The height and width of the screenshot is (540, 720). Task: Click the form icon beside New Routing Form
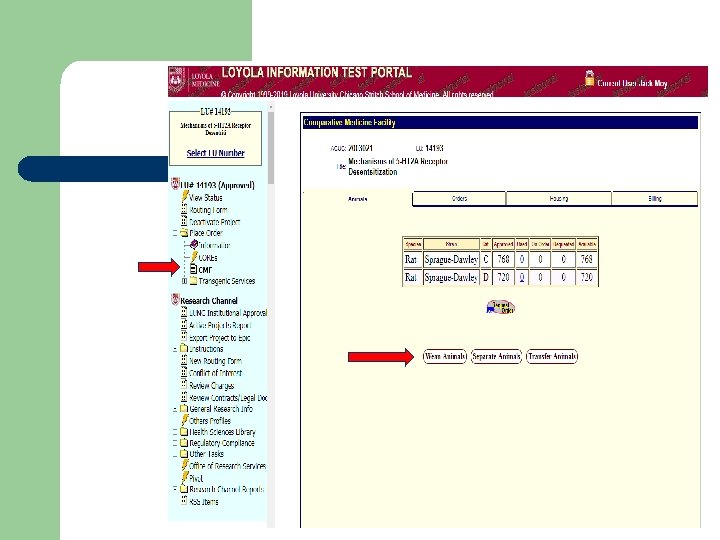click(x=184, y=360)
